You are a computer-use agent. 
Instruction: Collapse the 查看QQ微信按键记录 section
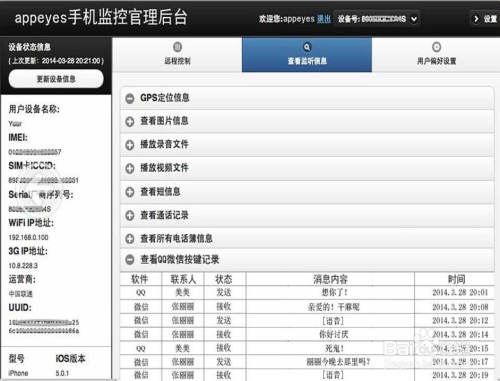pyautogui.click(x=307, y=259)
